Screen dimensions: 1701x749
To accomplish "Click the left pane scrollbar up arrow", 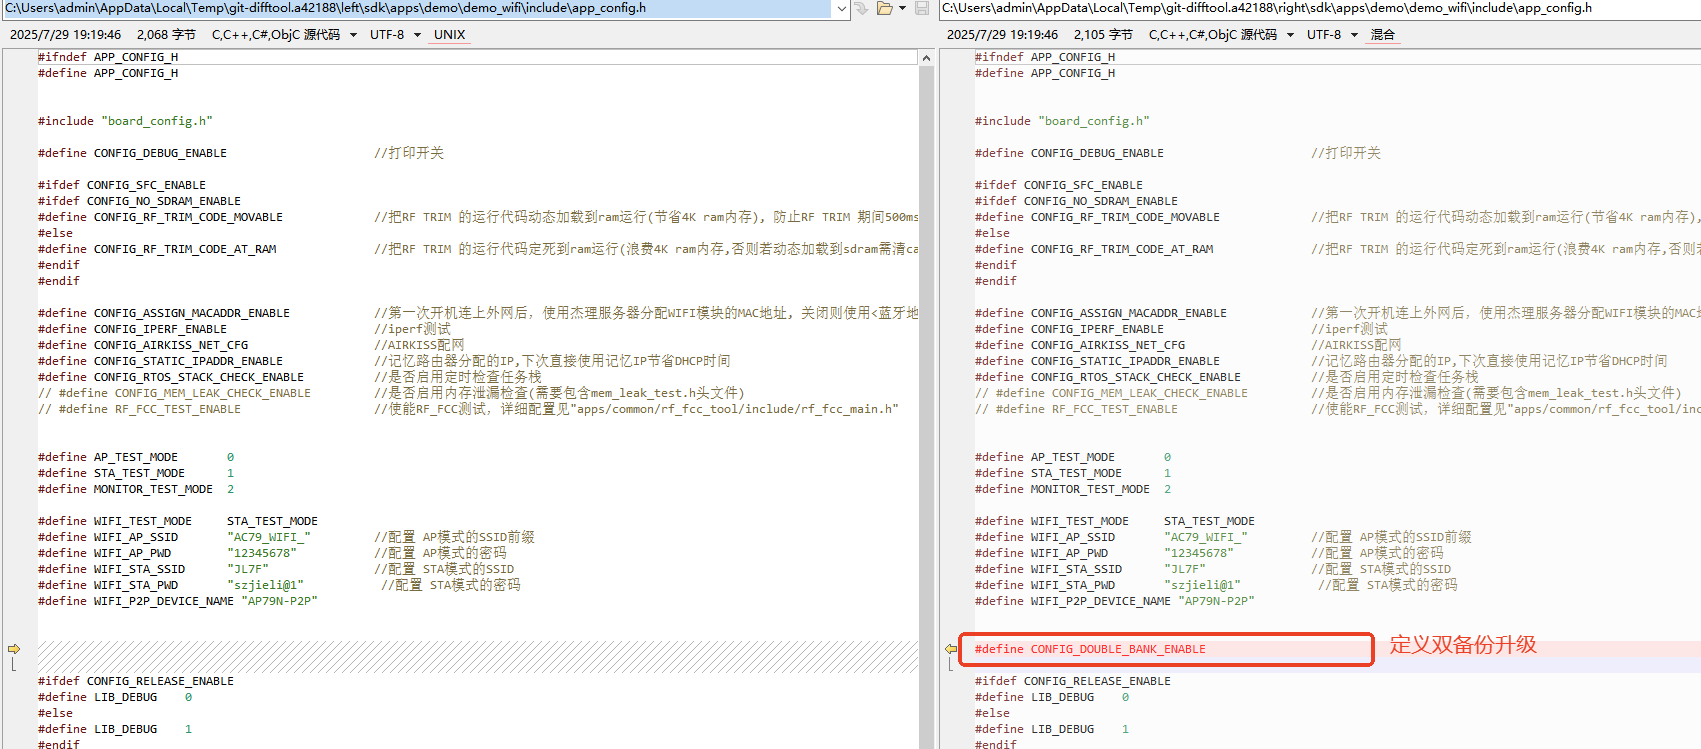I will pyautogui.click(x=926, y=58).
